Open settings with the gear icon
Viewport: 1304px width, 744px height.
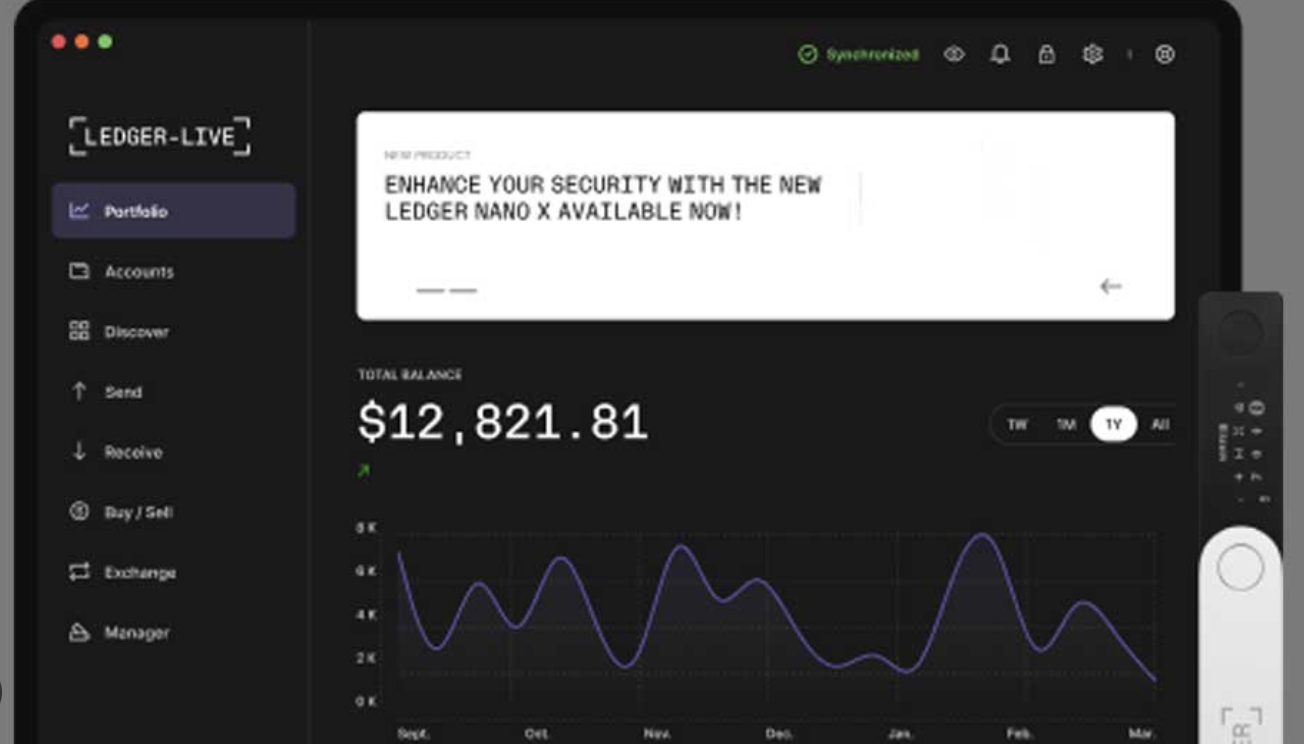click(1093, 54)
